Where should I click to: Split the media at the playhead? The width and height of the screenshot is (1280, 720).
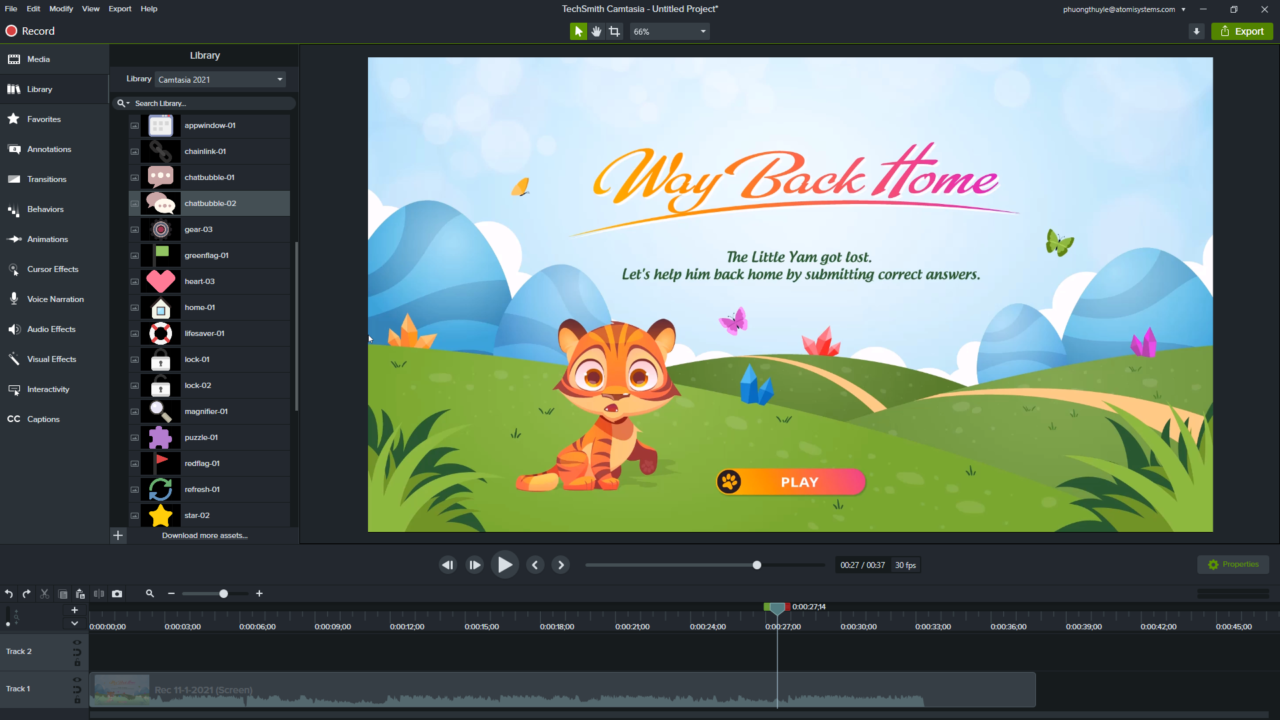(99, 593)
